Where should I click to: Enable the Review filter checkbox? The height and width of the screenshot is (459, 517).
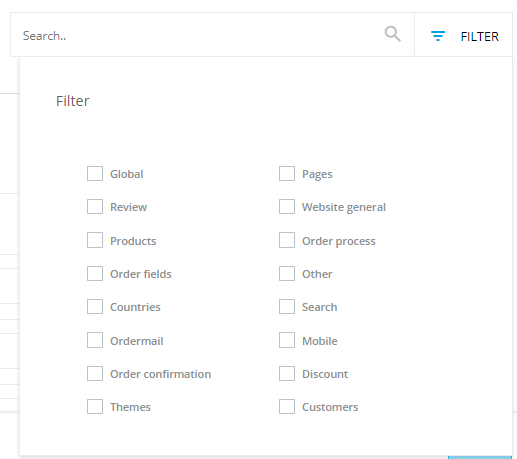(95, 207)
